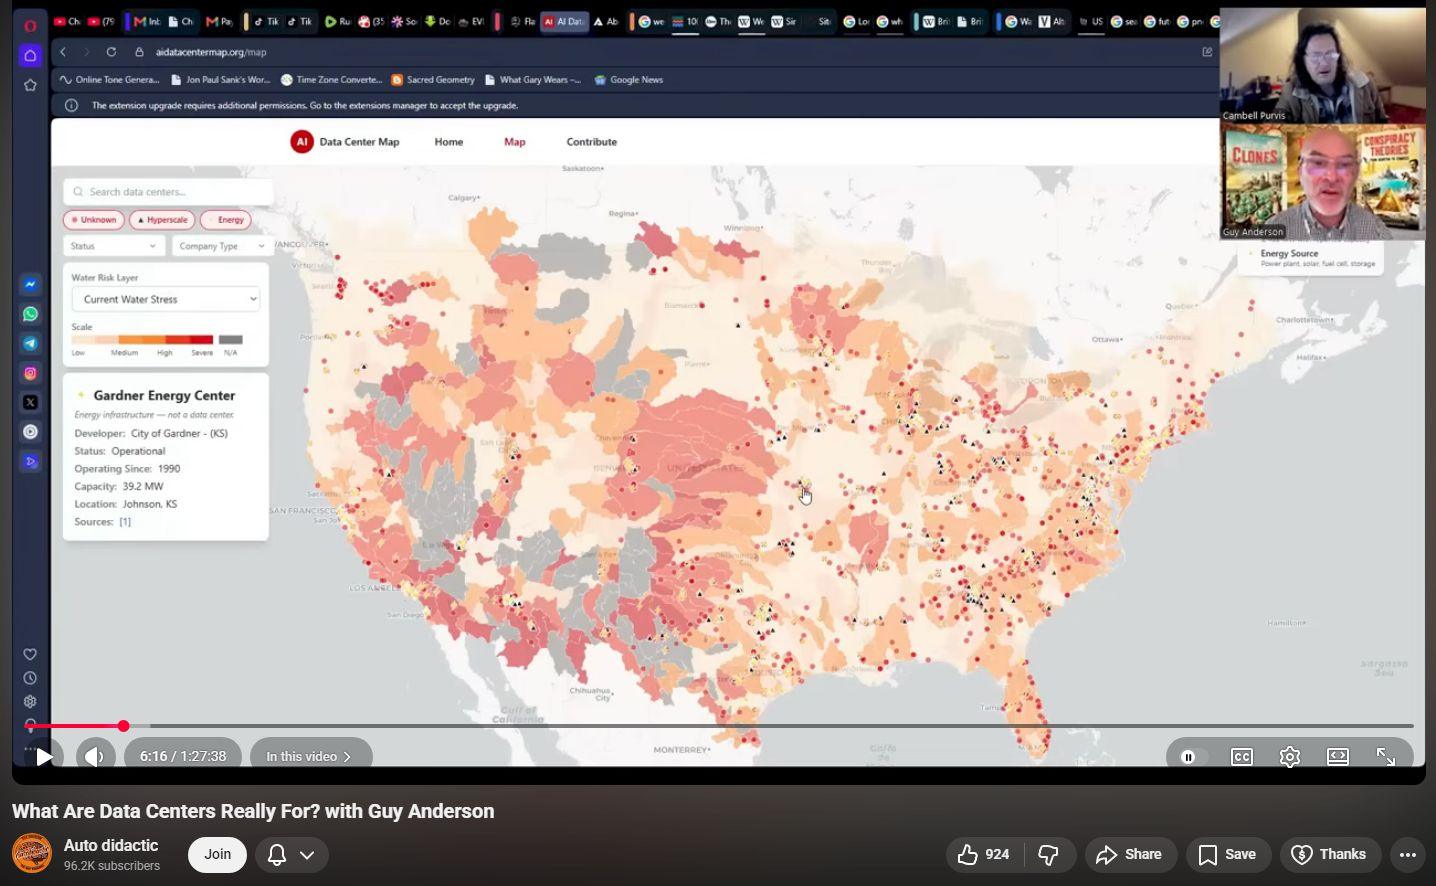1436x886 pixels.
Task: Open video settings gear
Action: click(x=1290, y=757)
